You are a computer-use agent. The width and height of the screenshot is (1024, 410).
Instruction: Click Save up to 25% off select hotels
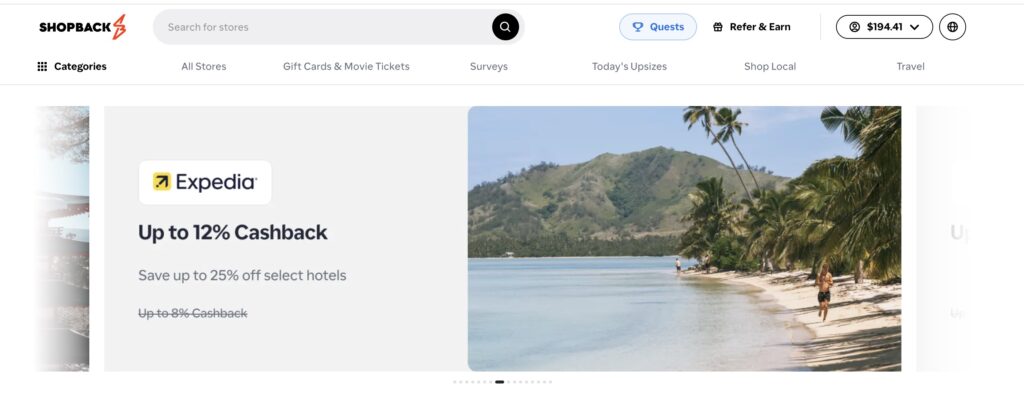(242, 276)
